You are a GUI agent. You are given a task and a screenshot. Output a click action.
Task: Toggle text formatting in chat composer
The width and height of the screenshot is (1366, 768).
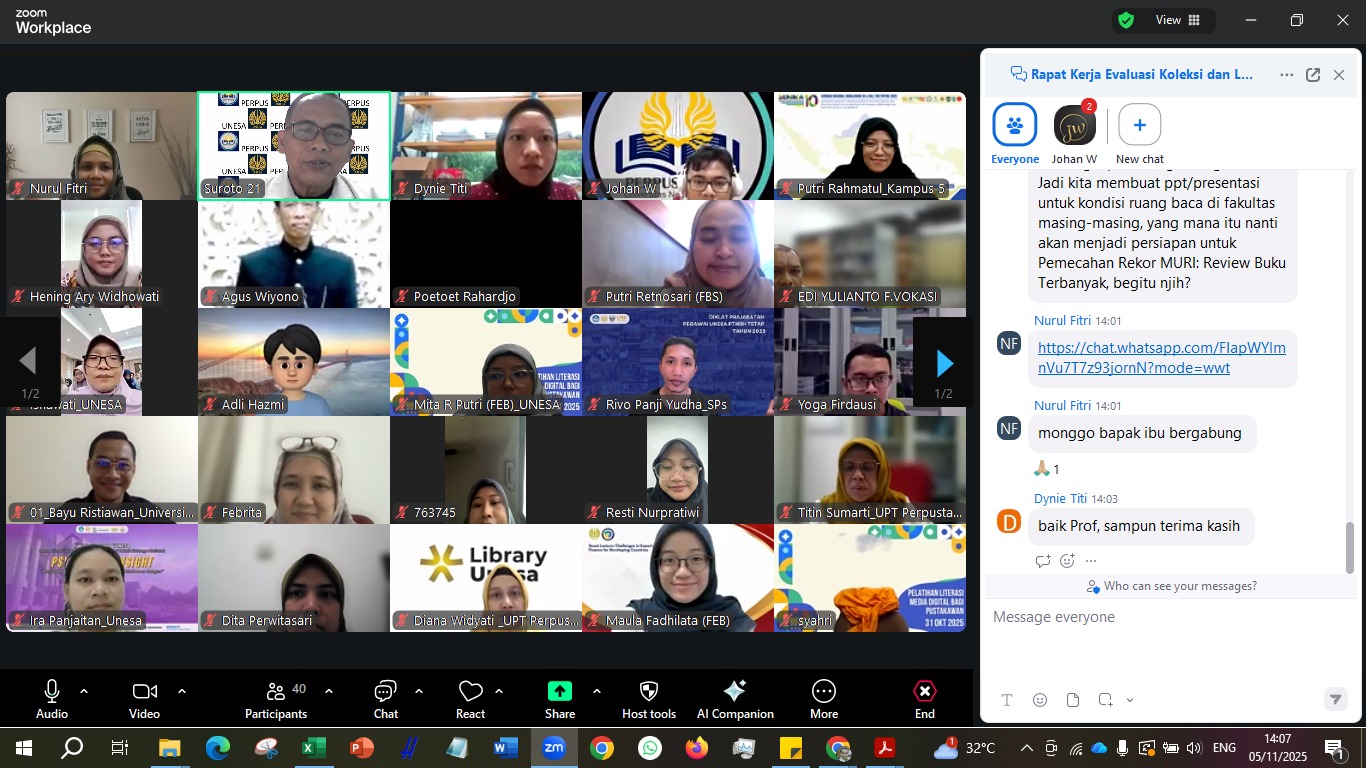1007,700
